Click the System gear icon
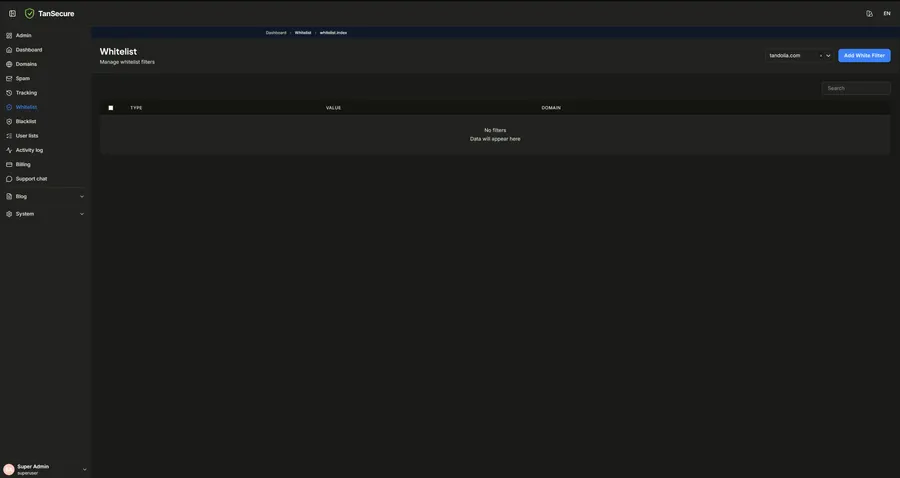The width and height of the screenshot is (900, 478). (x=9, y=214)
